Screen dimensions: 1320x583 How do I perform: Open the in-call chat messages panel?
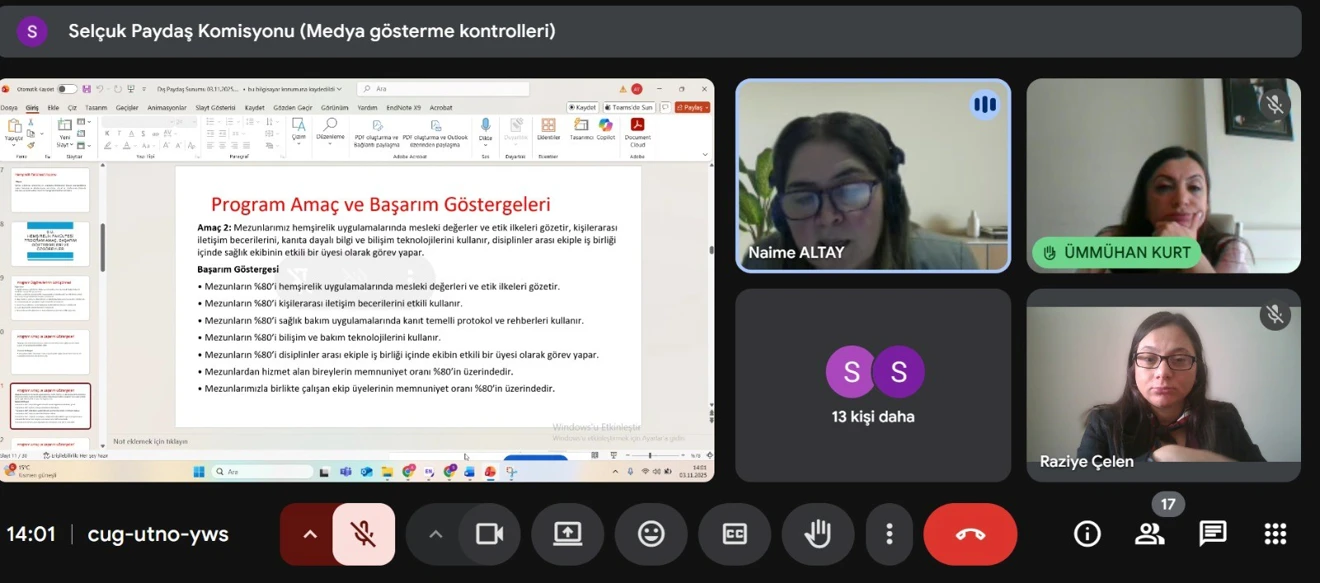1213,534
